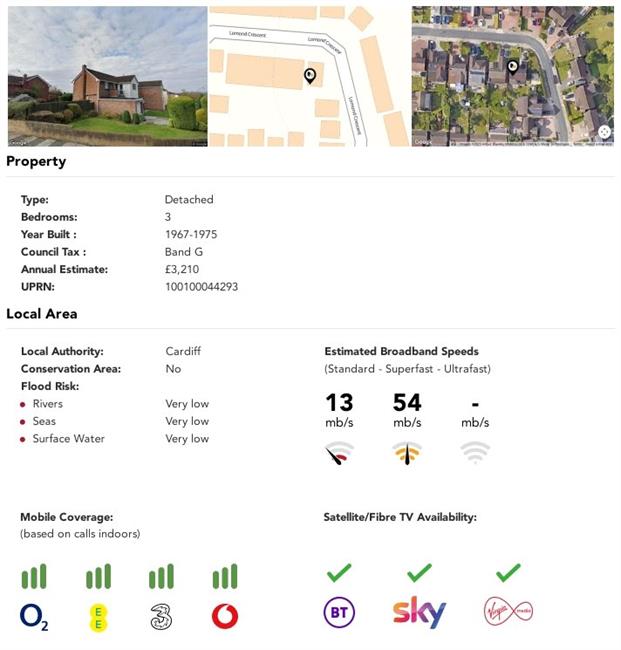Click the UPRN number 100100044293
The image size is (621, 650).
201,287
